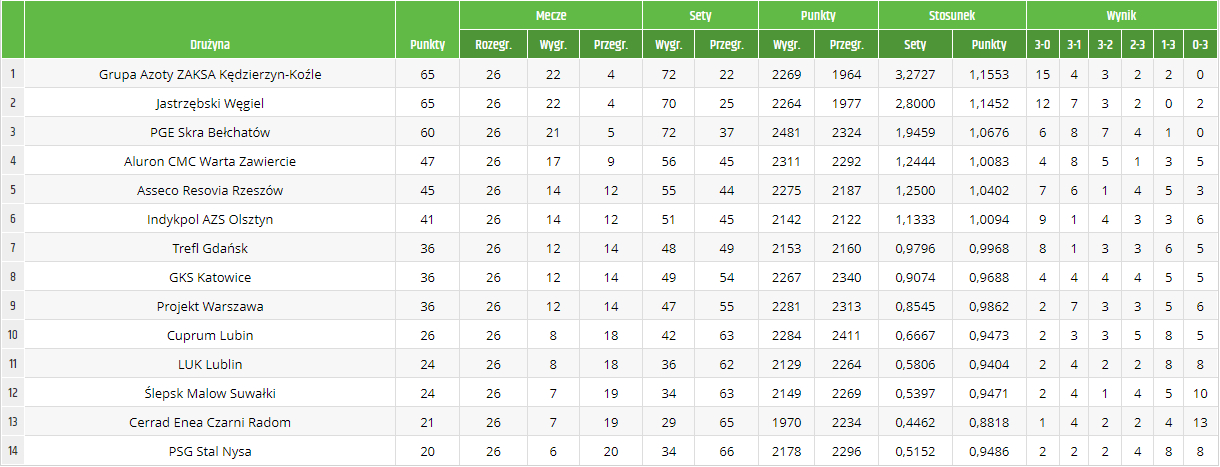1220x467 pixels.
Task: Select Trefl Gdańsk in standings
Action: (210, 248)
